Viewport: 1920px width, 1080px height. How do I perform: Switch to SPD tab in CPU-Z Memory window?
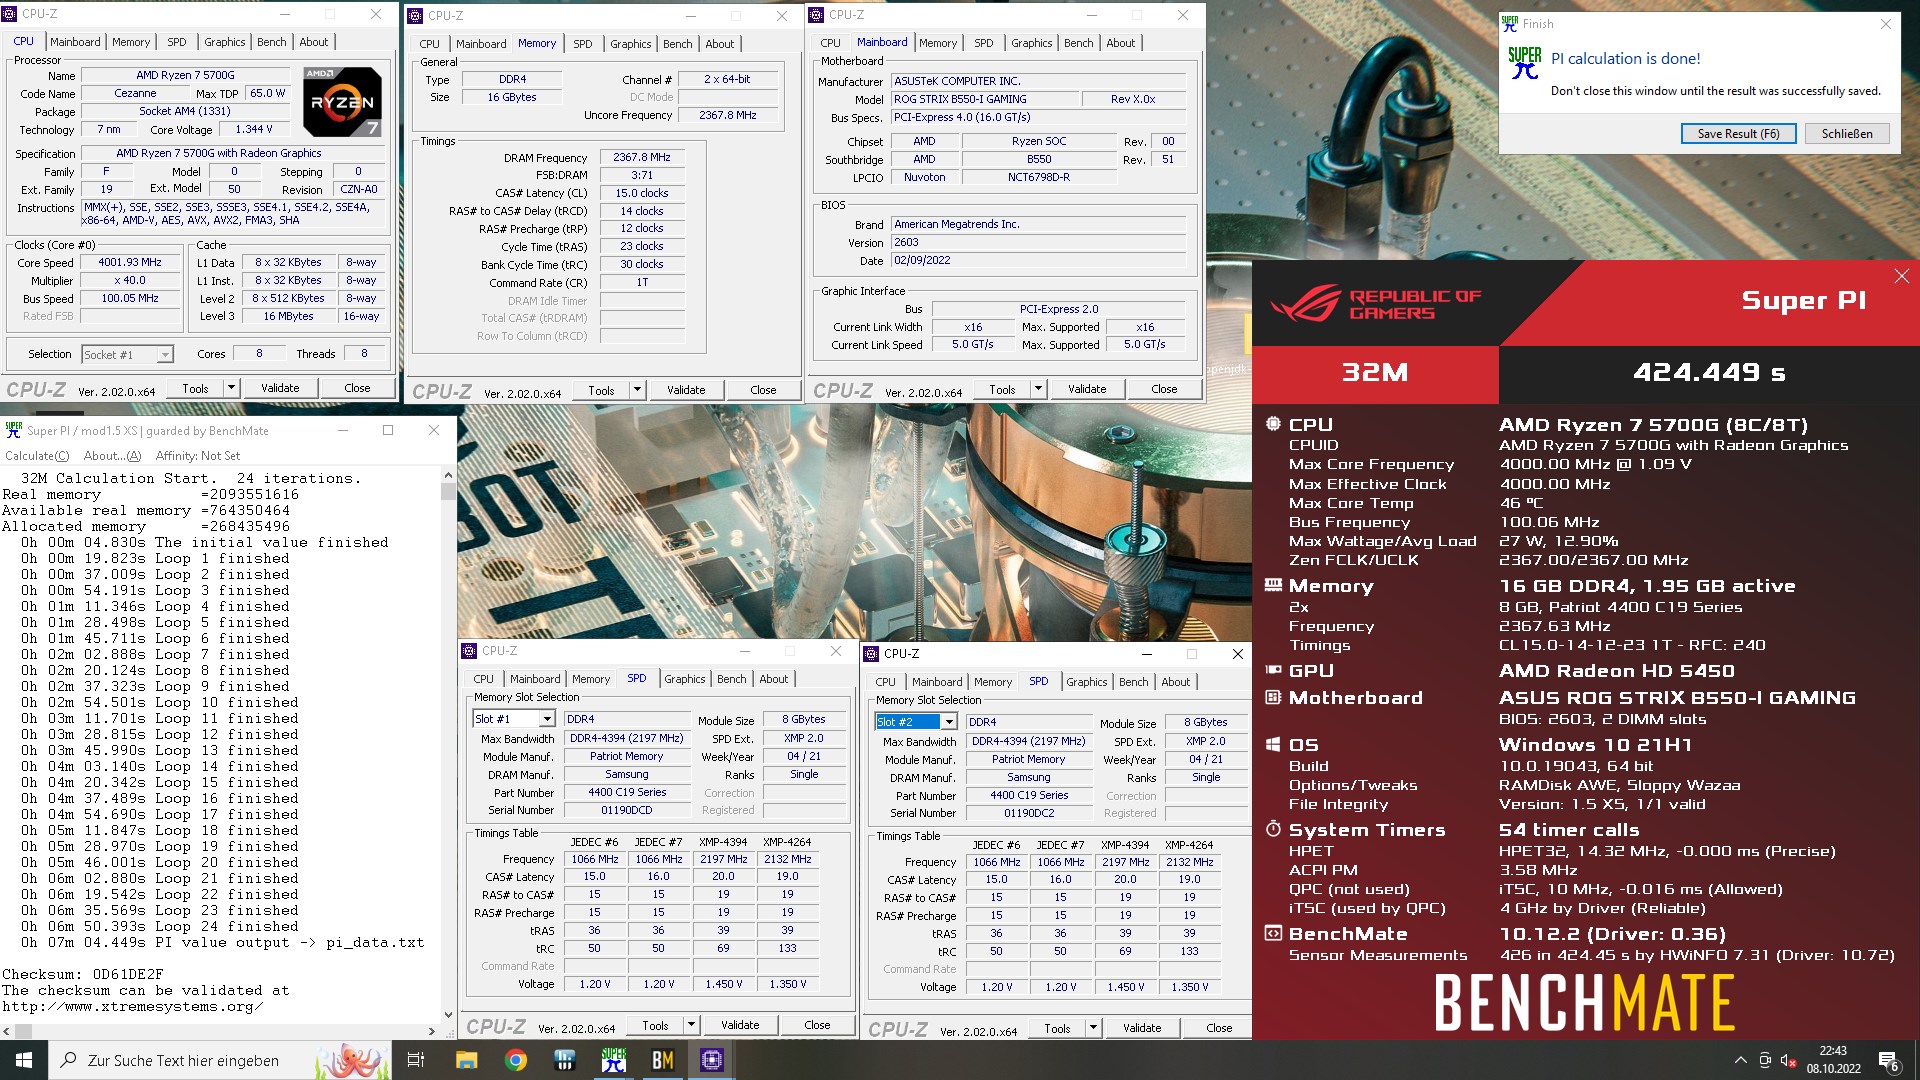[x=582, y=44]
